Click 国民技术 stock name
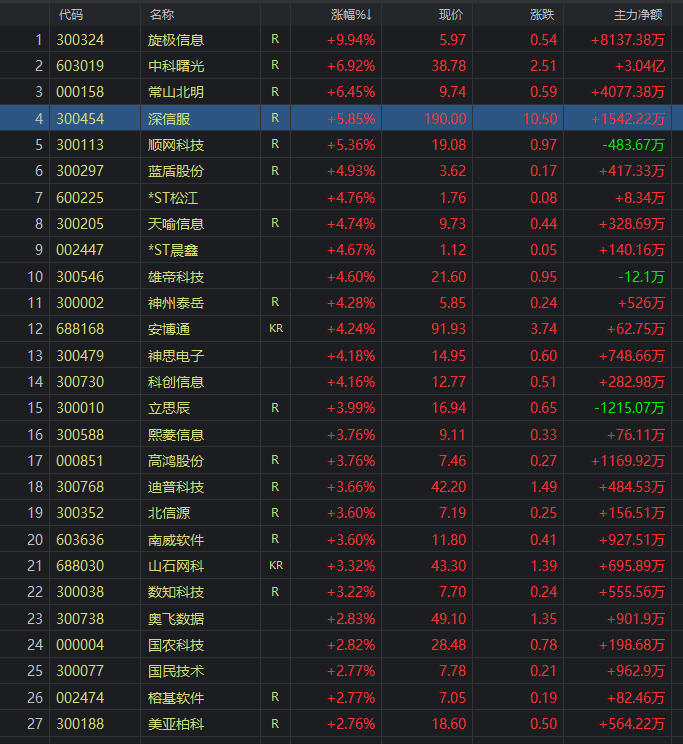 (x=176, y=671)
